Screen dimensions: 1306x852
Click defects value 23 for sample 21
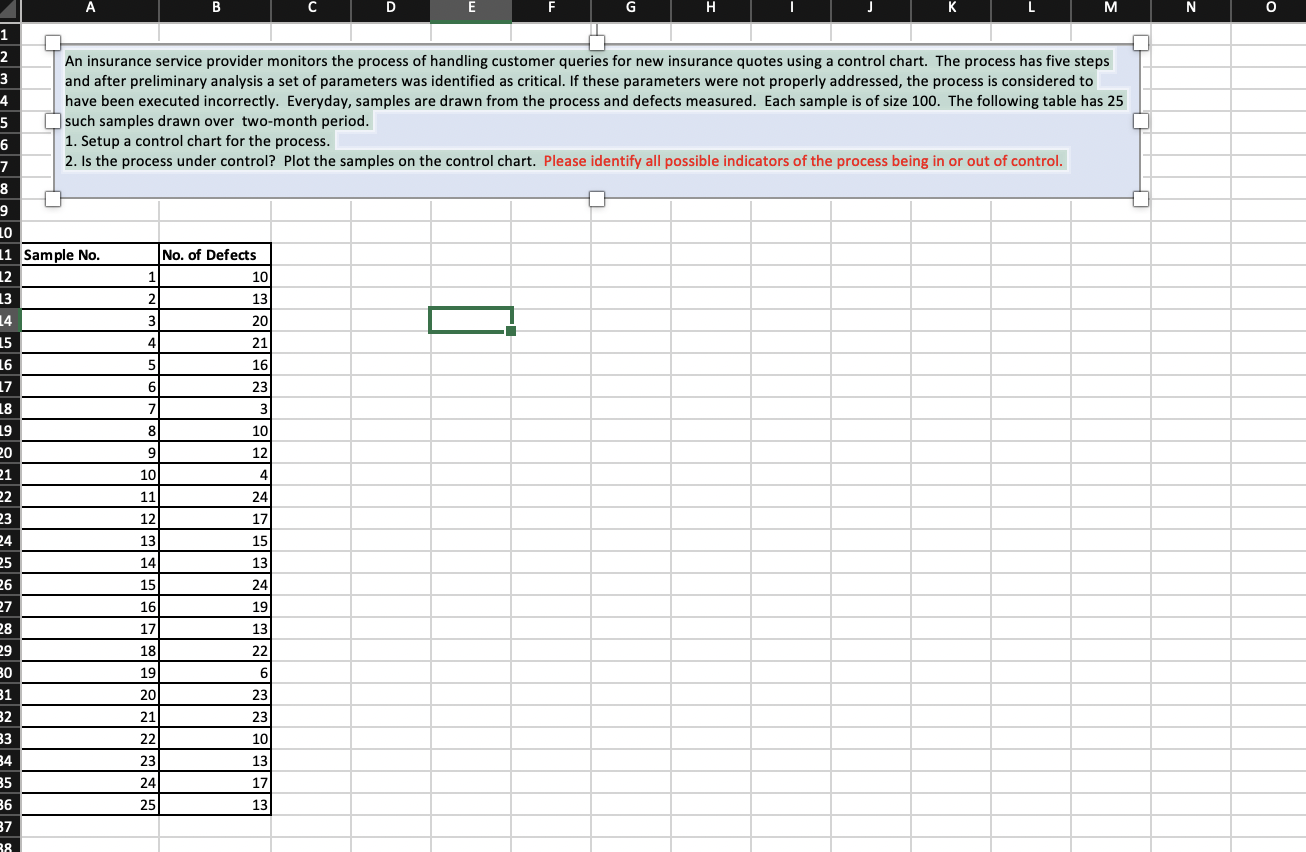215,717
